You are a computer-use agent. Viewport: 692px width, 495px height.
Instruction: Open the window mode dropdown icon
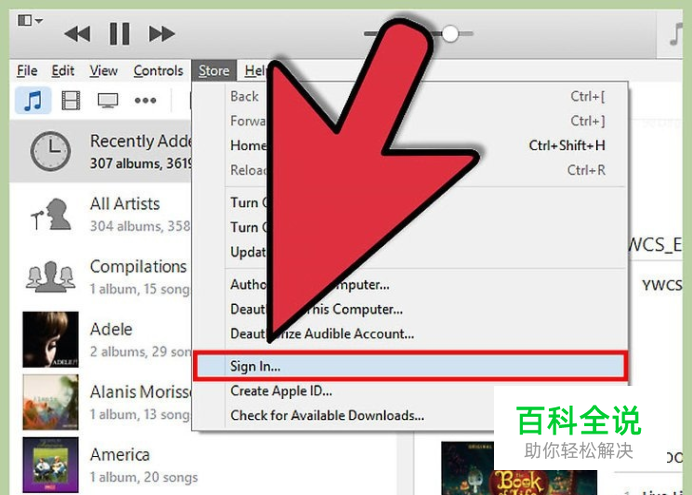tap(30, 20)
